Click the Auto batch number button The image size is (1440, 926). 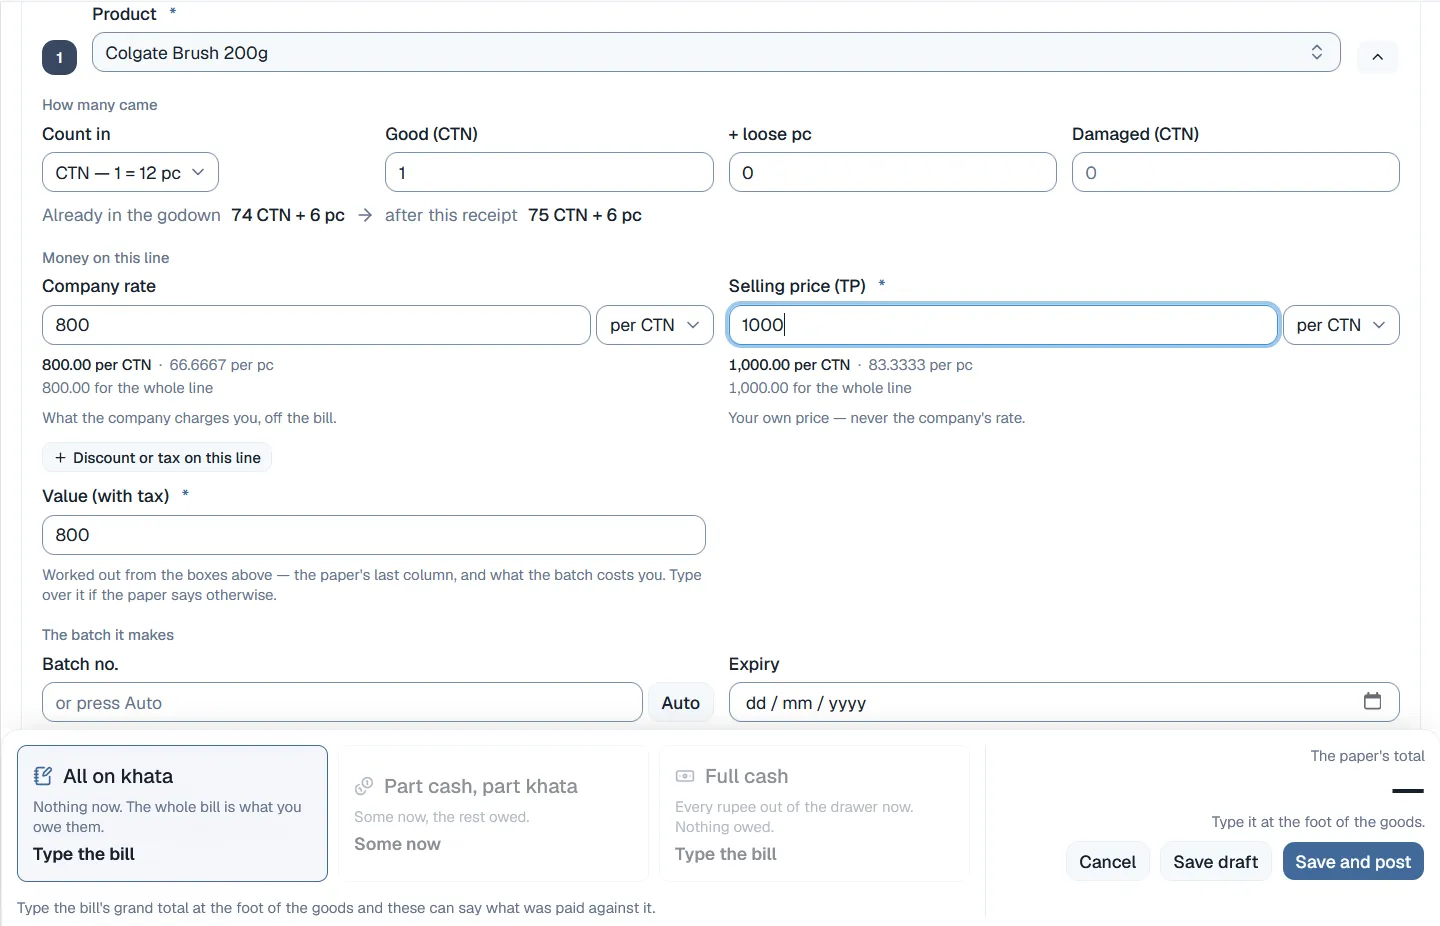681,702
